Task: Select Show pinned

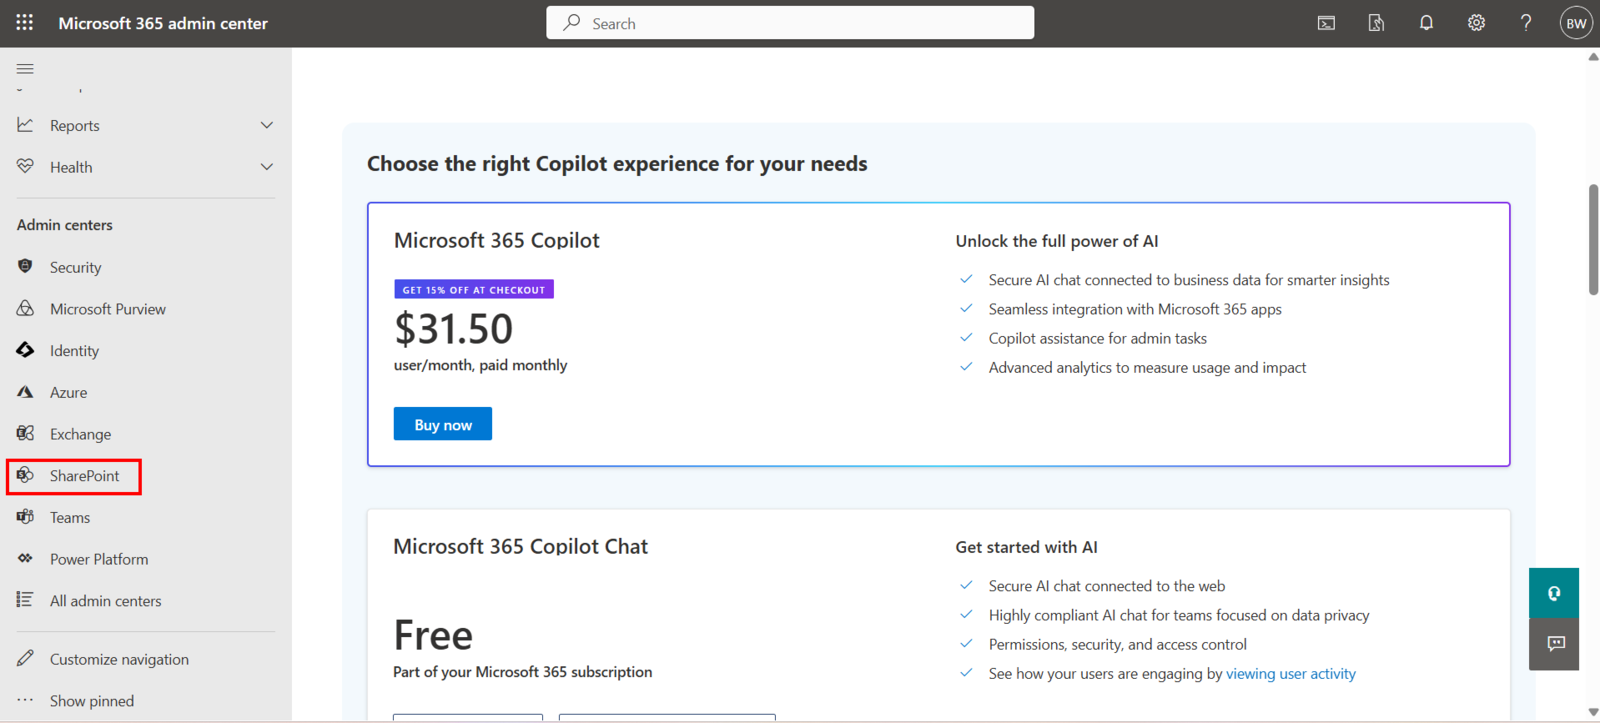Action: (92, 701)
